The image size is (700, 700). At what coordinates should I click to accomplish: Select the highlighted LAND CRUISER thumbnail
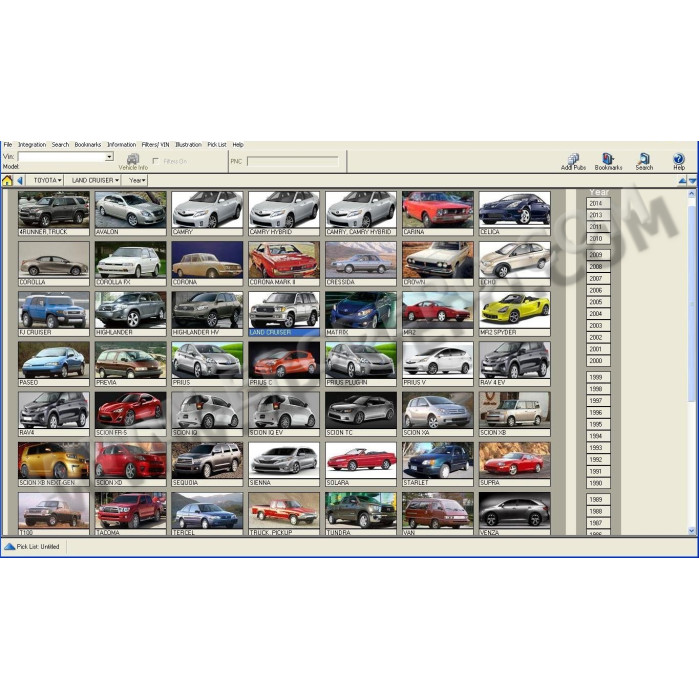click(284, 314)
